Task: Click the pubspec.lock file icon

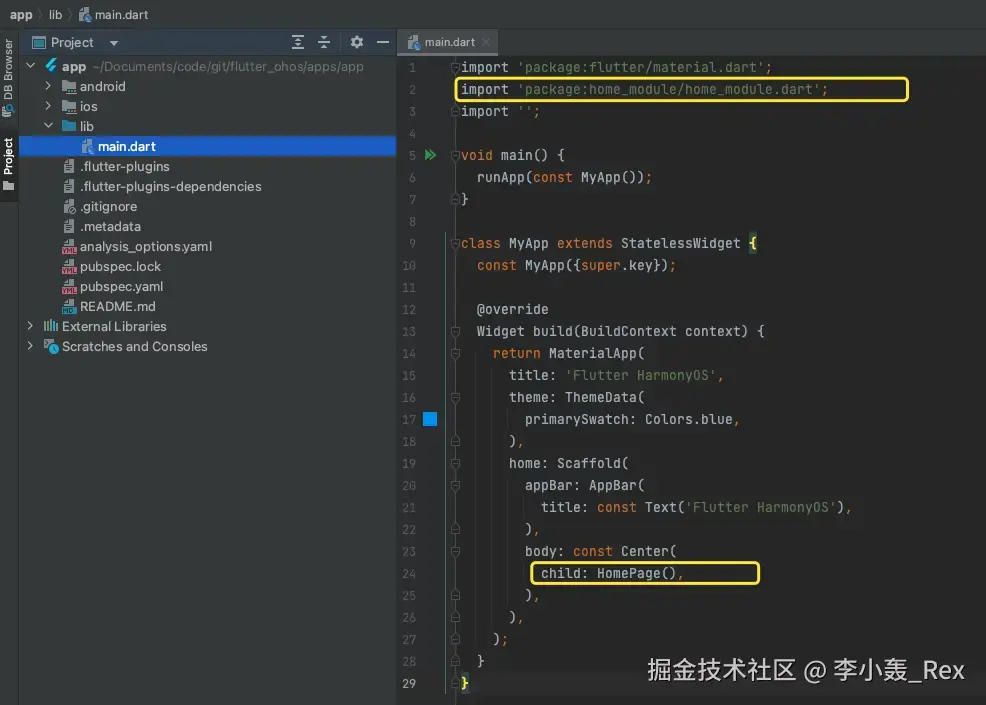Action: pyautogui.click(x=69, y=267)
